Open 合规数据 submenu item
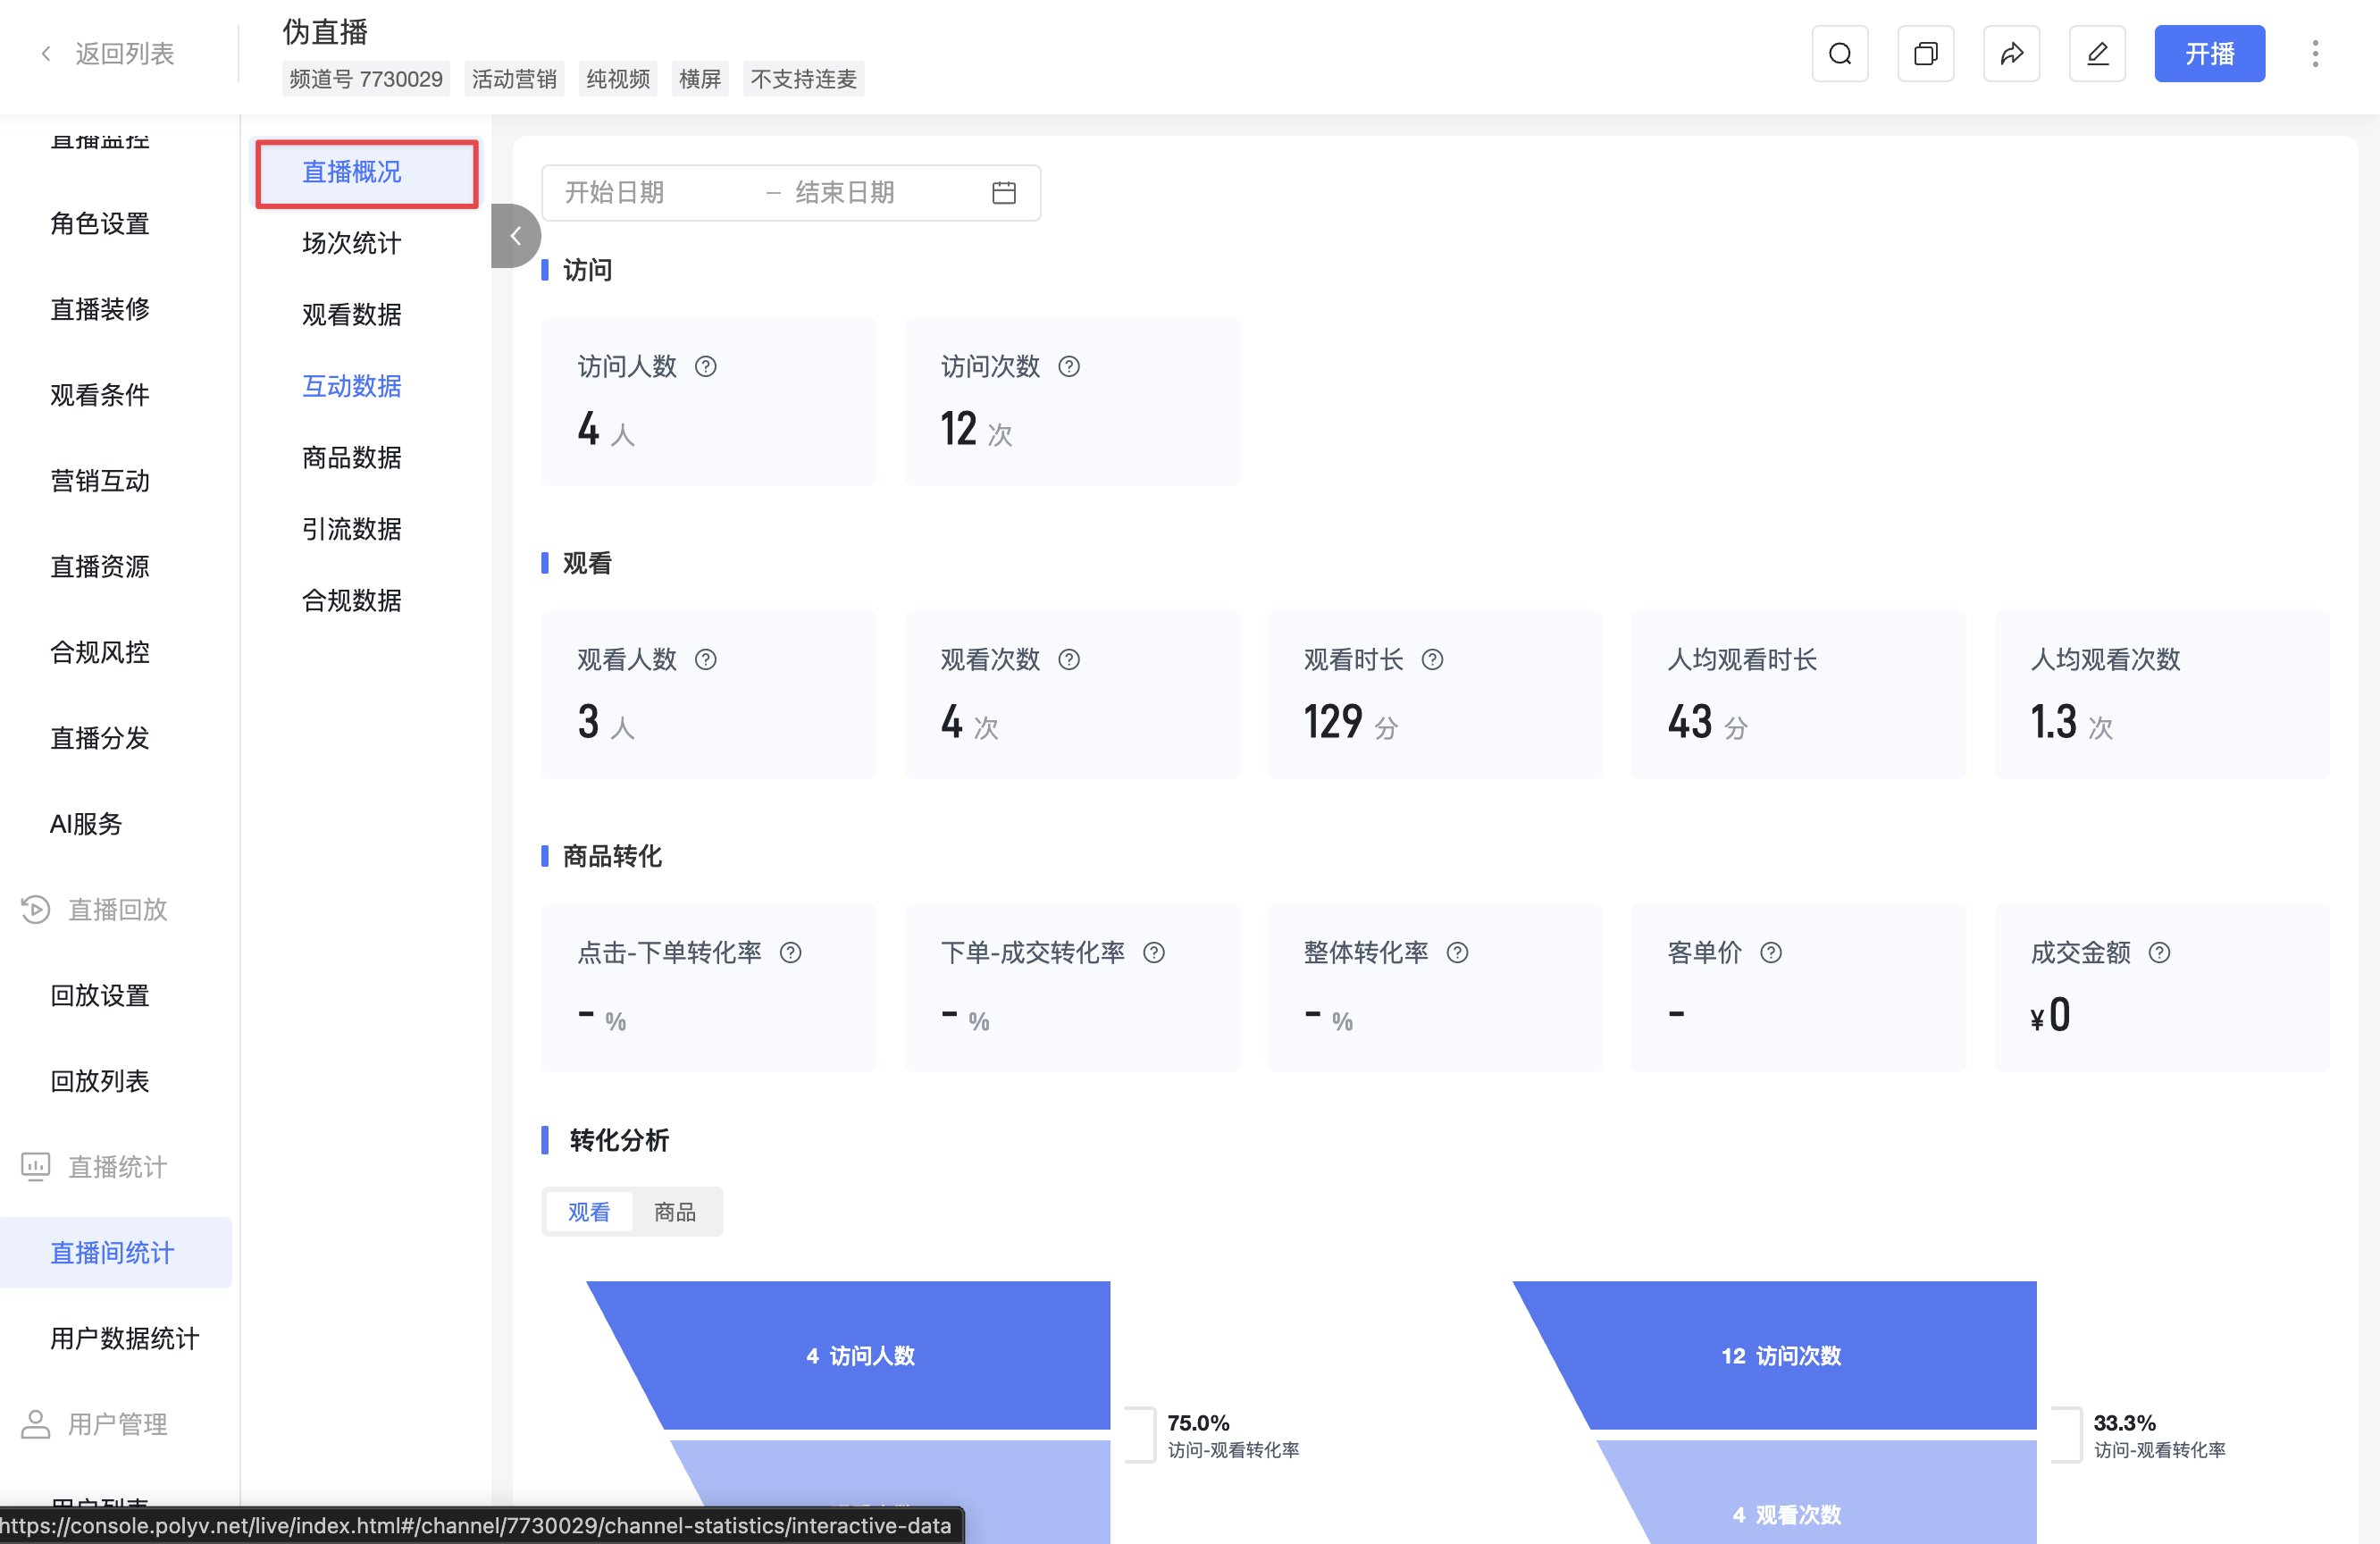Viewport: 2380px width, 1544px height. [352, 601]
